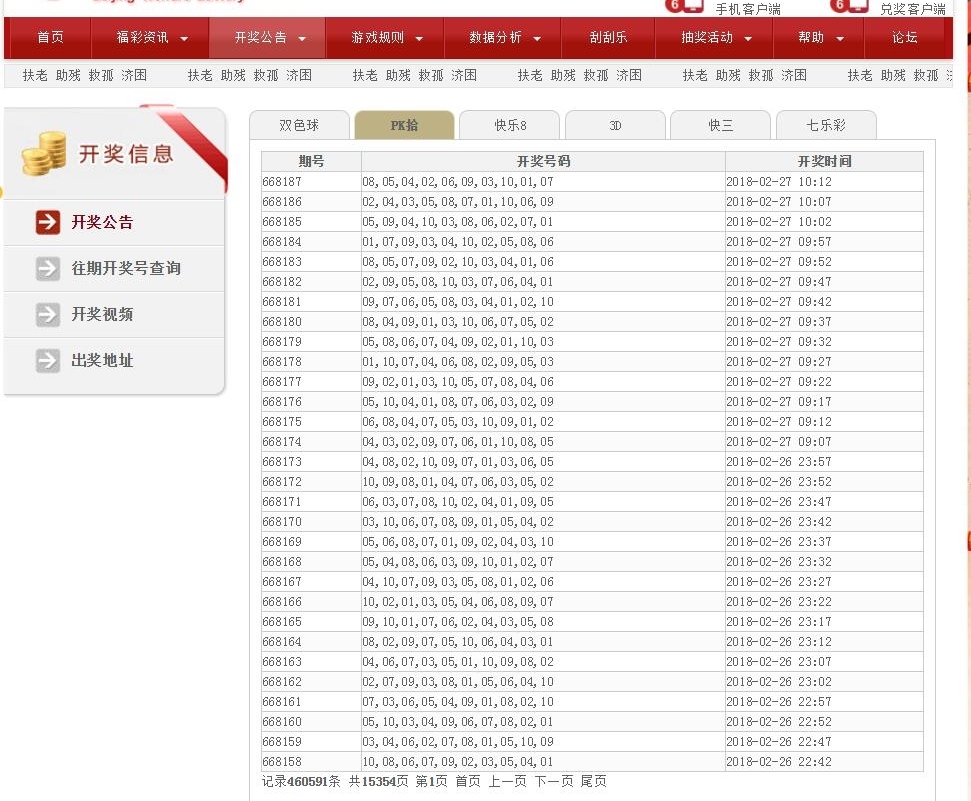Screen dimensions: 971x801
Task: Switch to the 快三 tab
Action: click(x=721, y=125)
